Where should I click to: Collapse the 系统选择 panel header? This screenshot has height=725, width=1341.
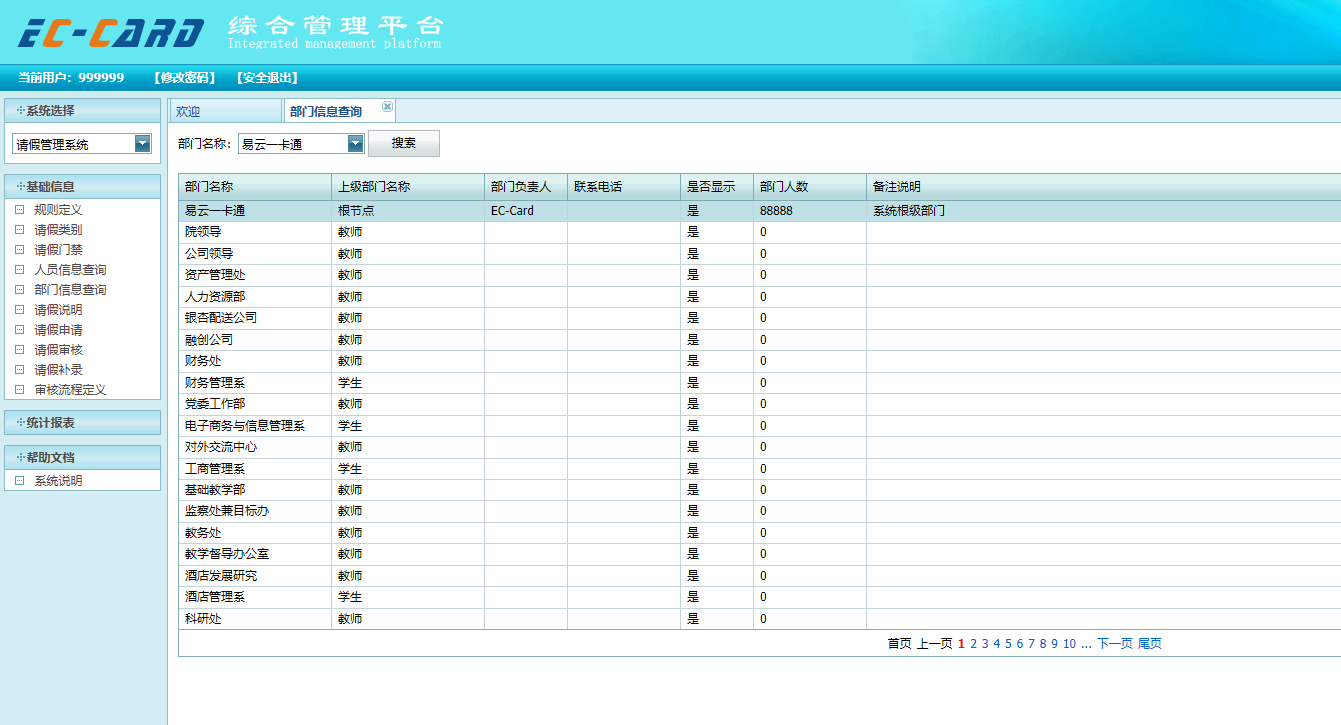(x=82, y=111)
